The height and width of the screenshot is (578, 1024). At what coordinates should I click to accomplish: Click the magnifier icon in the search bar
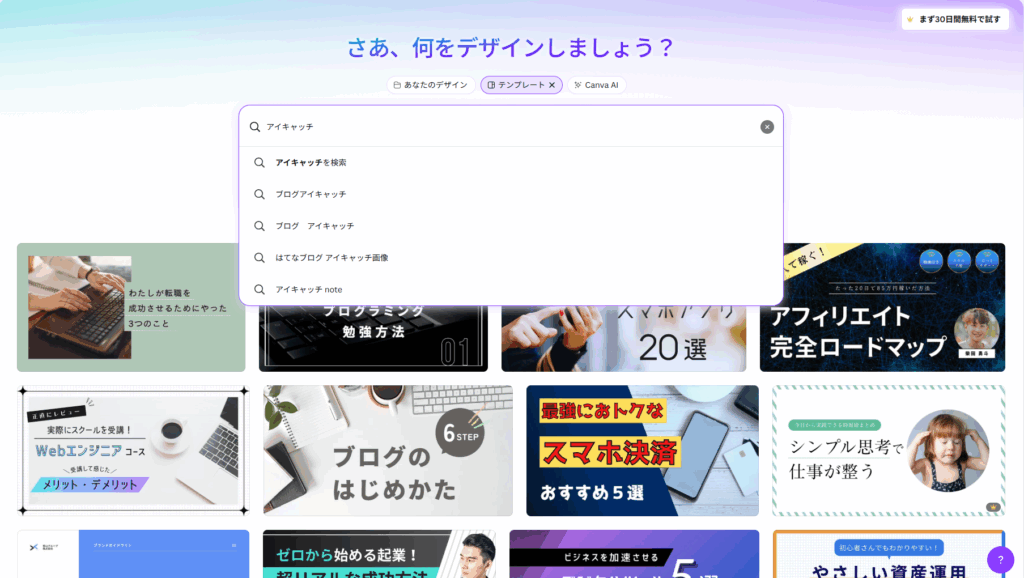coord(255,127)
